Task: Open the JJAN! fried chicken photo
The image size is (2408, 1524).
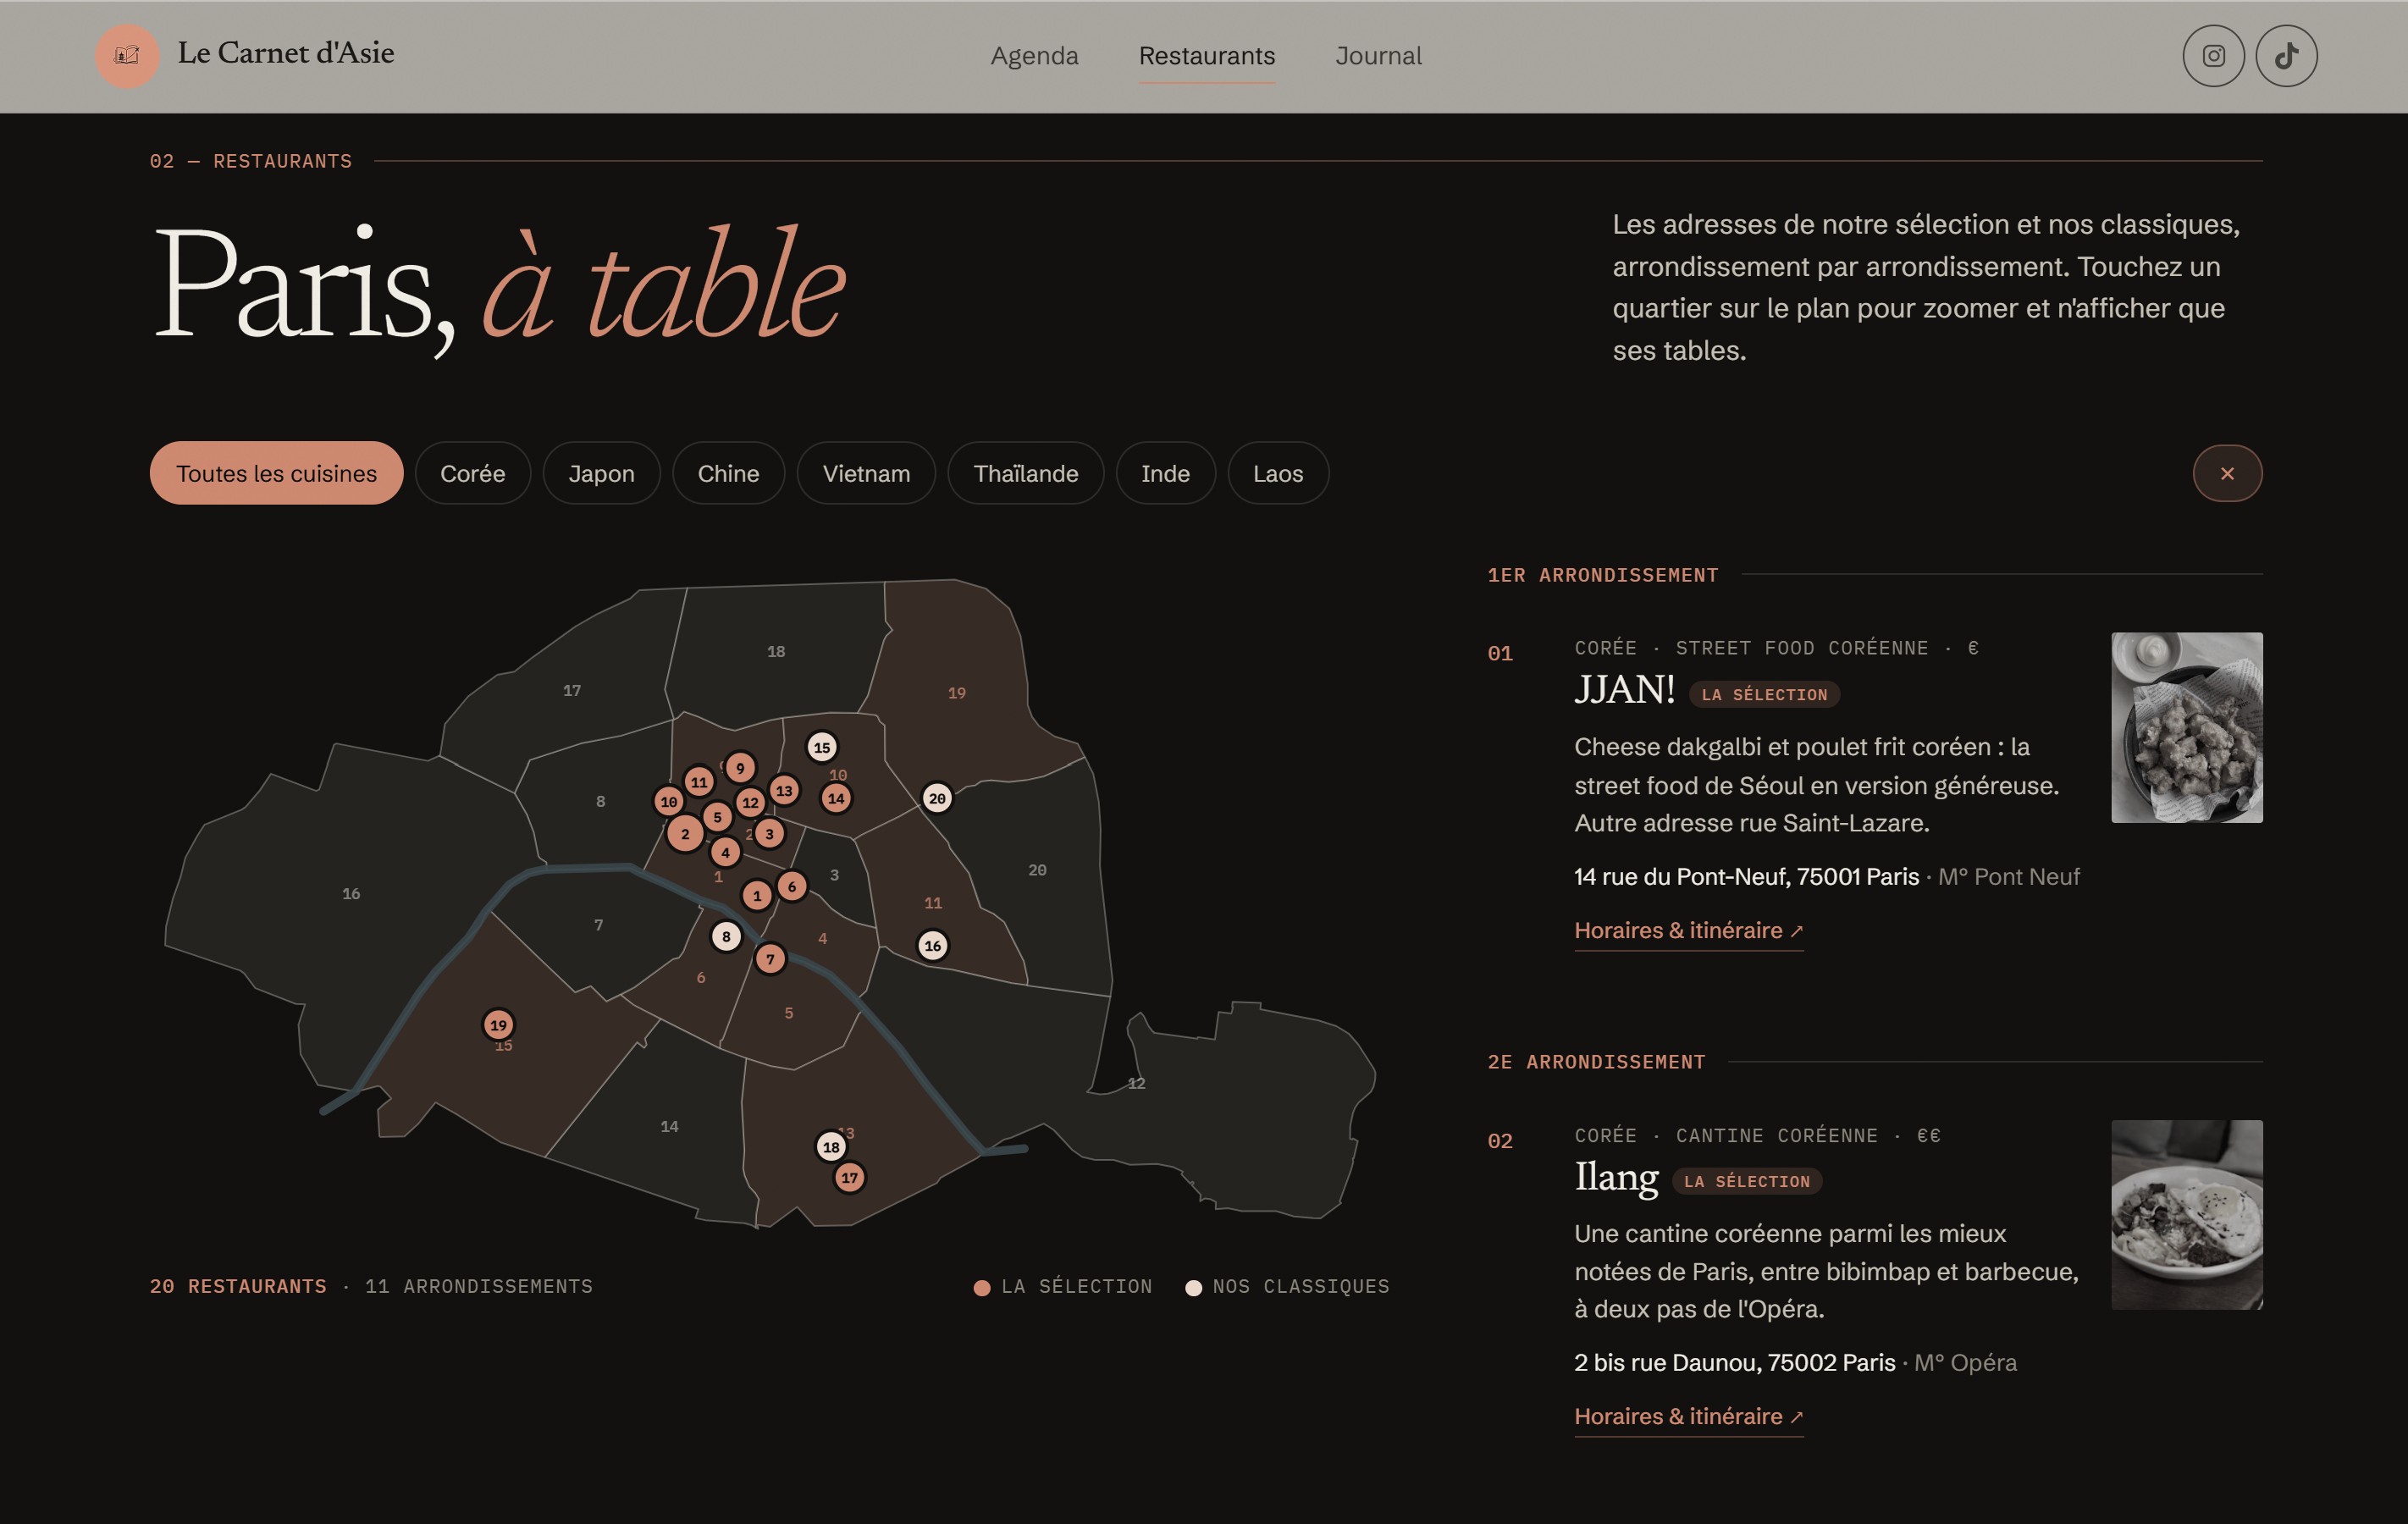Action: [x=2187, y=728]
